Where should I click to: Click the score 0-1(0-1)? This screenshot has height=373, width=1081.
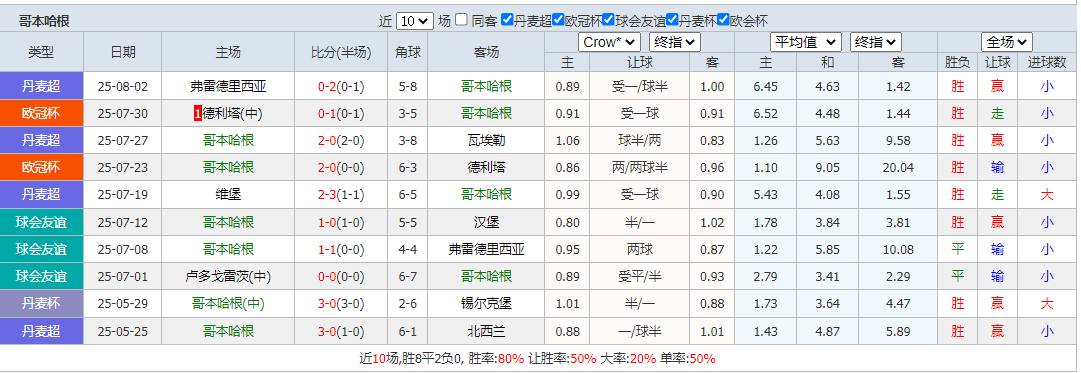tap(341, 113)
